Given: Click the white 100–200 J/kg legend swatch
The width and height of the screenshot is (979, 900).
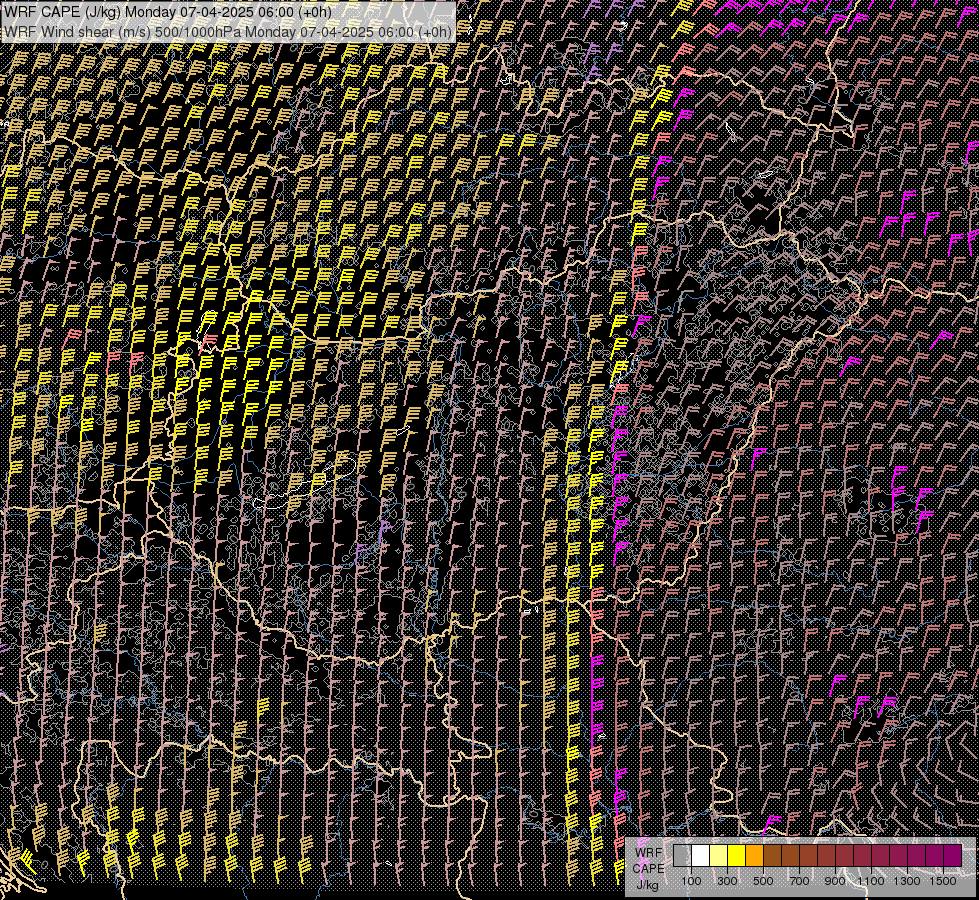Looking at the screenshot, I should (701, 855).
